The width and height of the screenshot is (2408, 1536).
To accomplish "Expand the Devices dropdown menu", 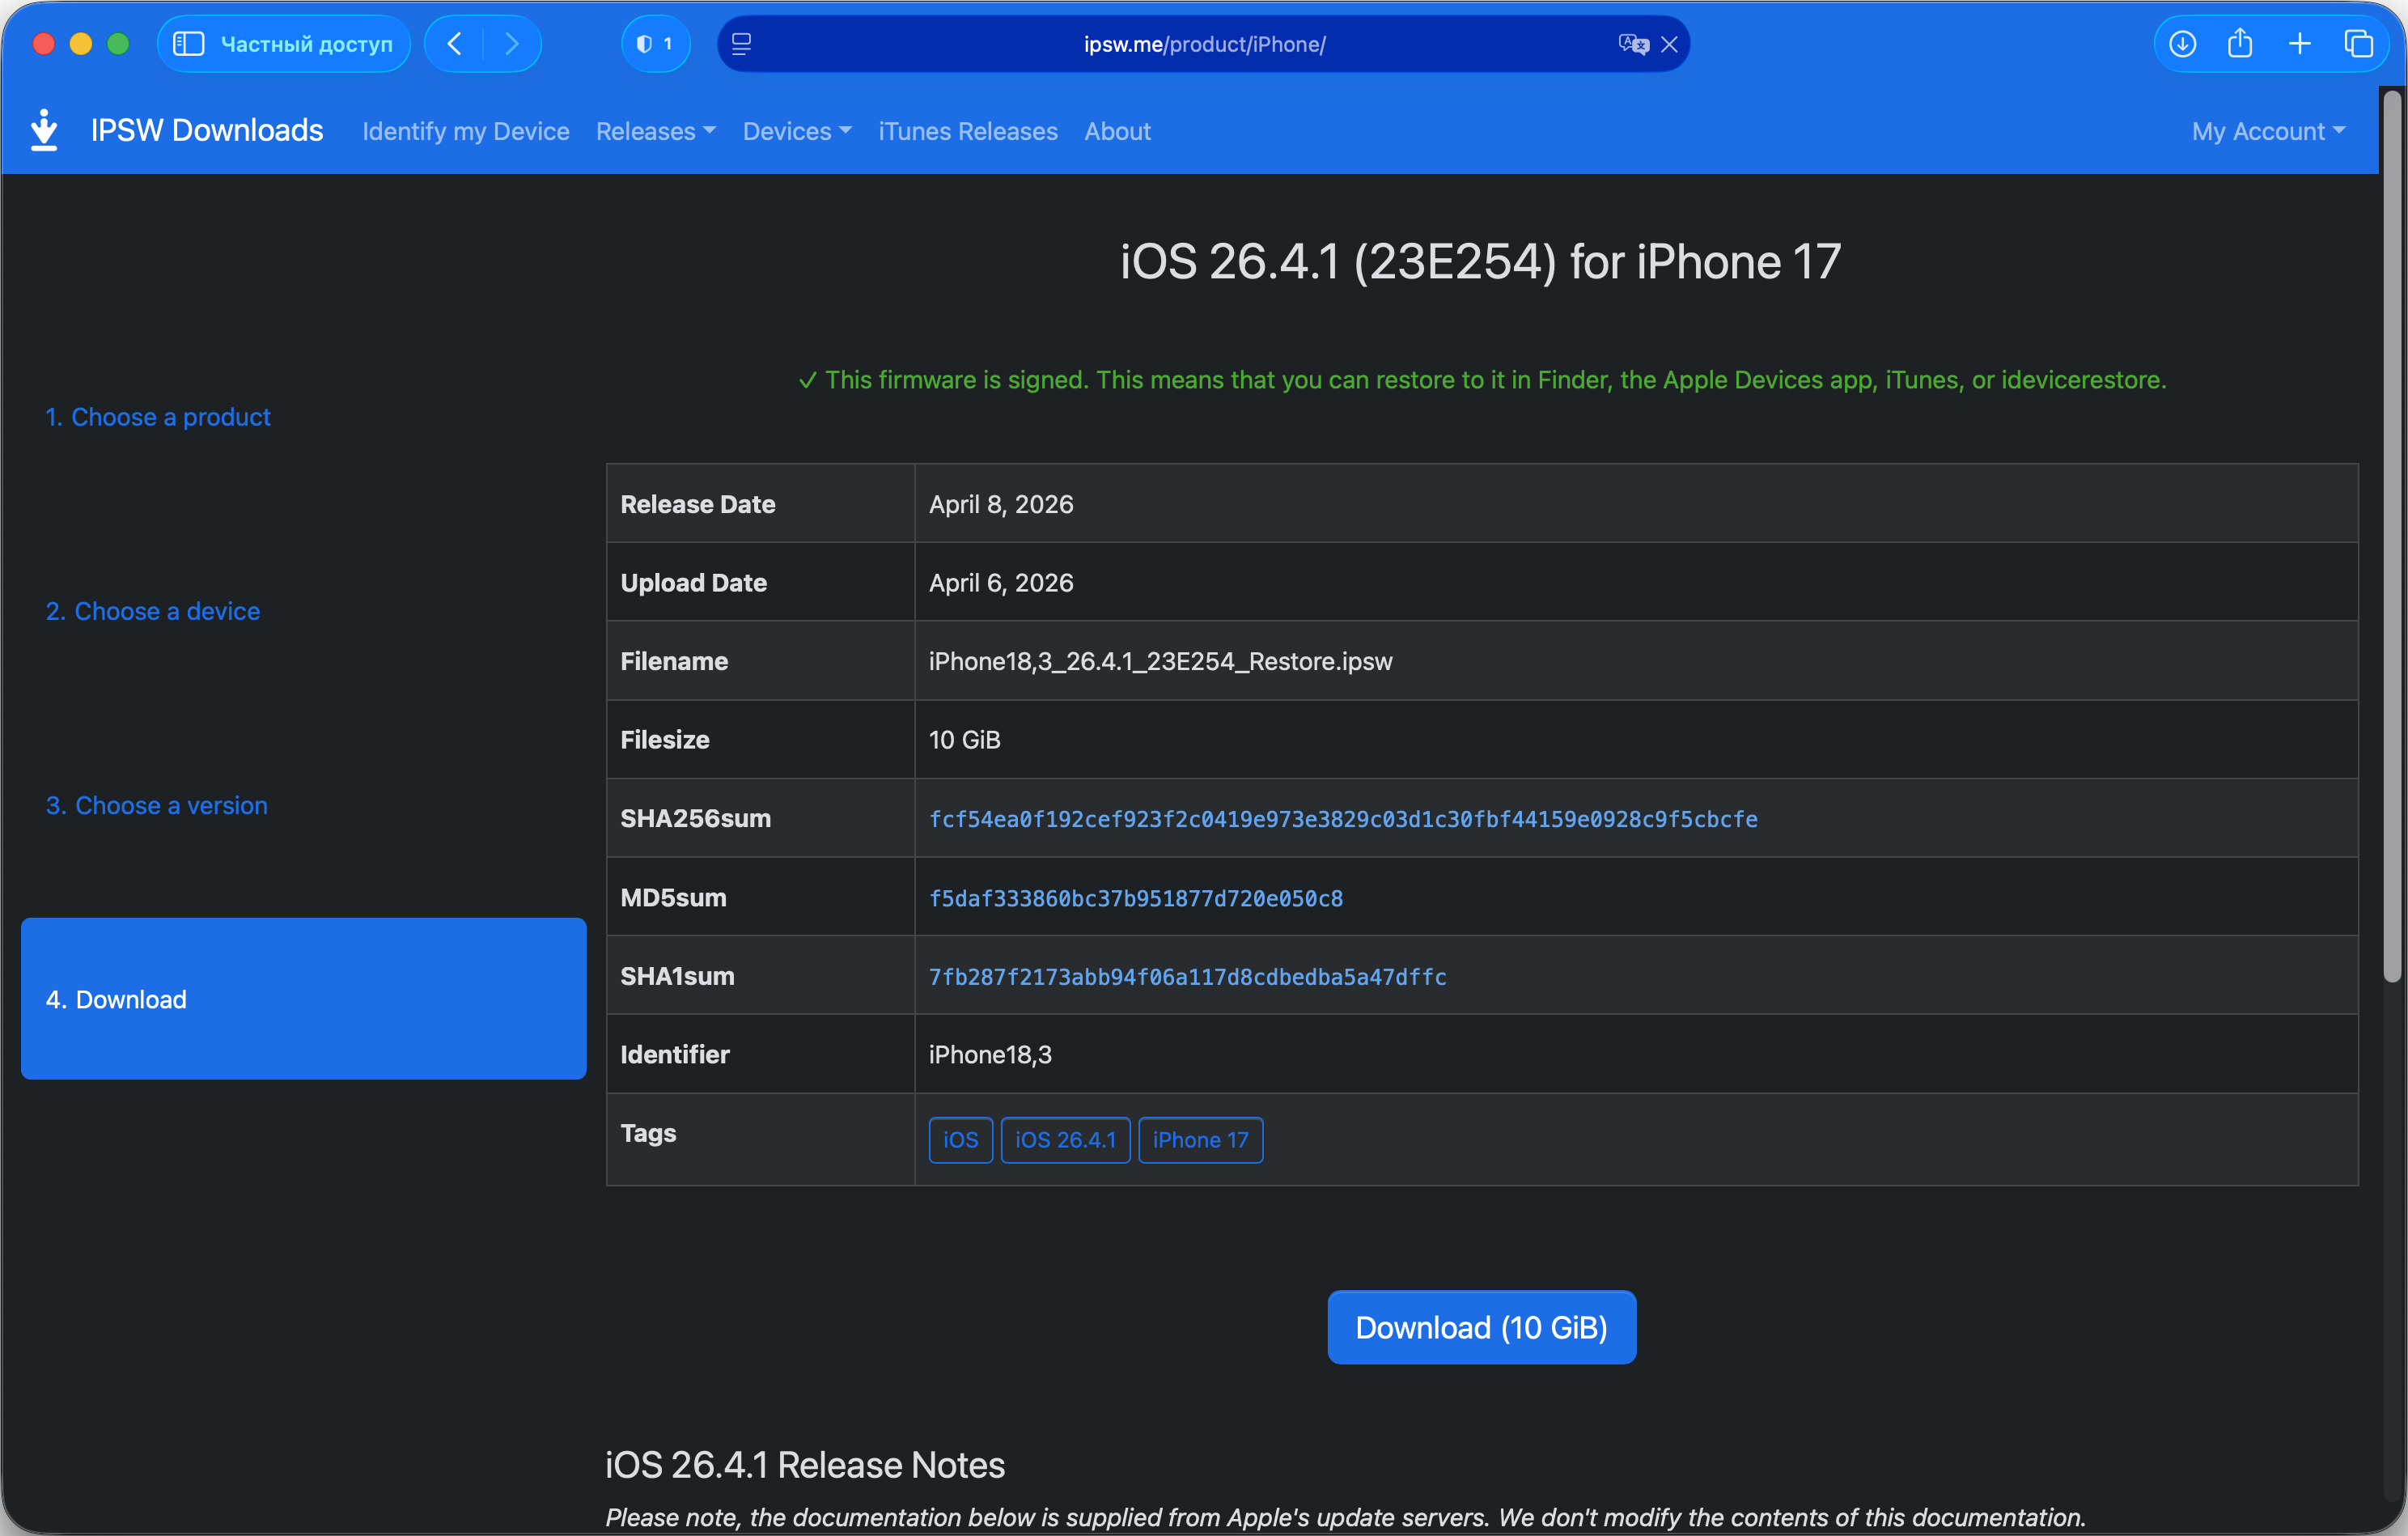I will [x=796, y=131].
